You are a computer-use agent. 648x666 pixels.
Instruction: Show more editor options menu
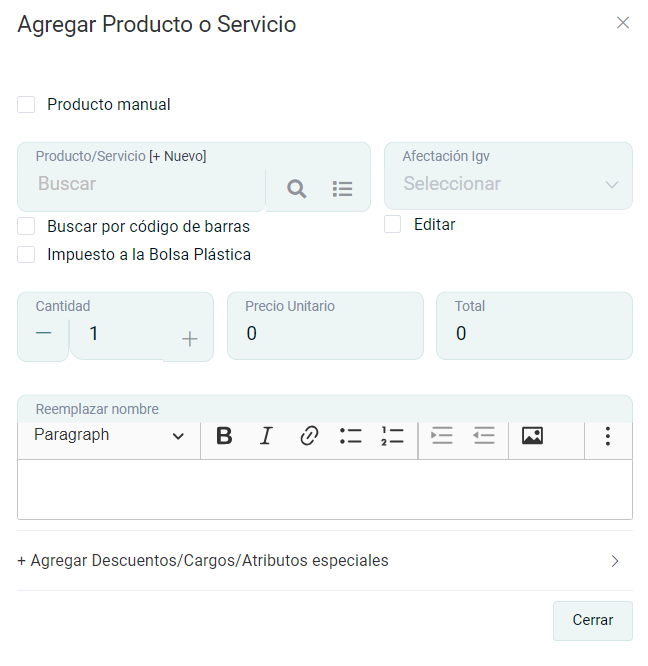(607, 436)
